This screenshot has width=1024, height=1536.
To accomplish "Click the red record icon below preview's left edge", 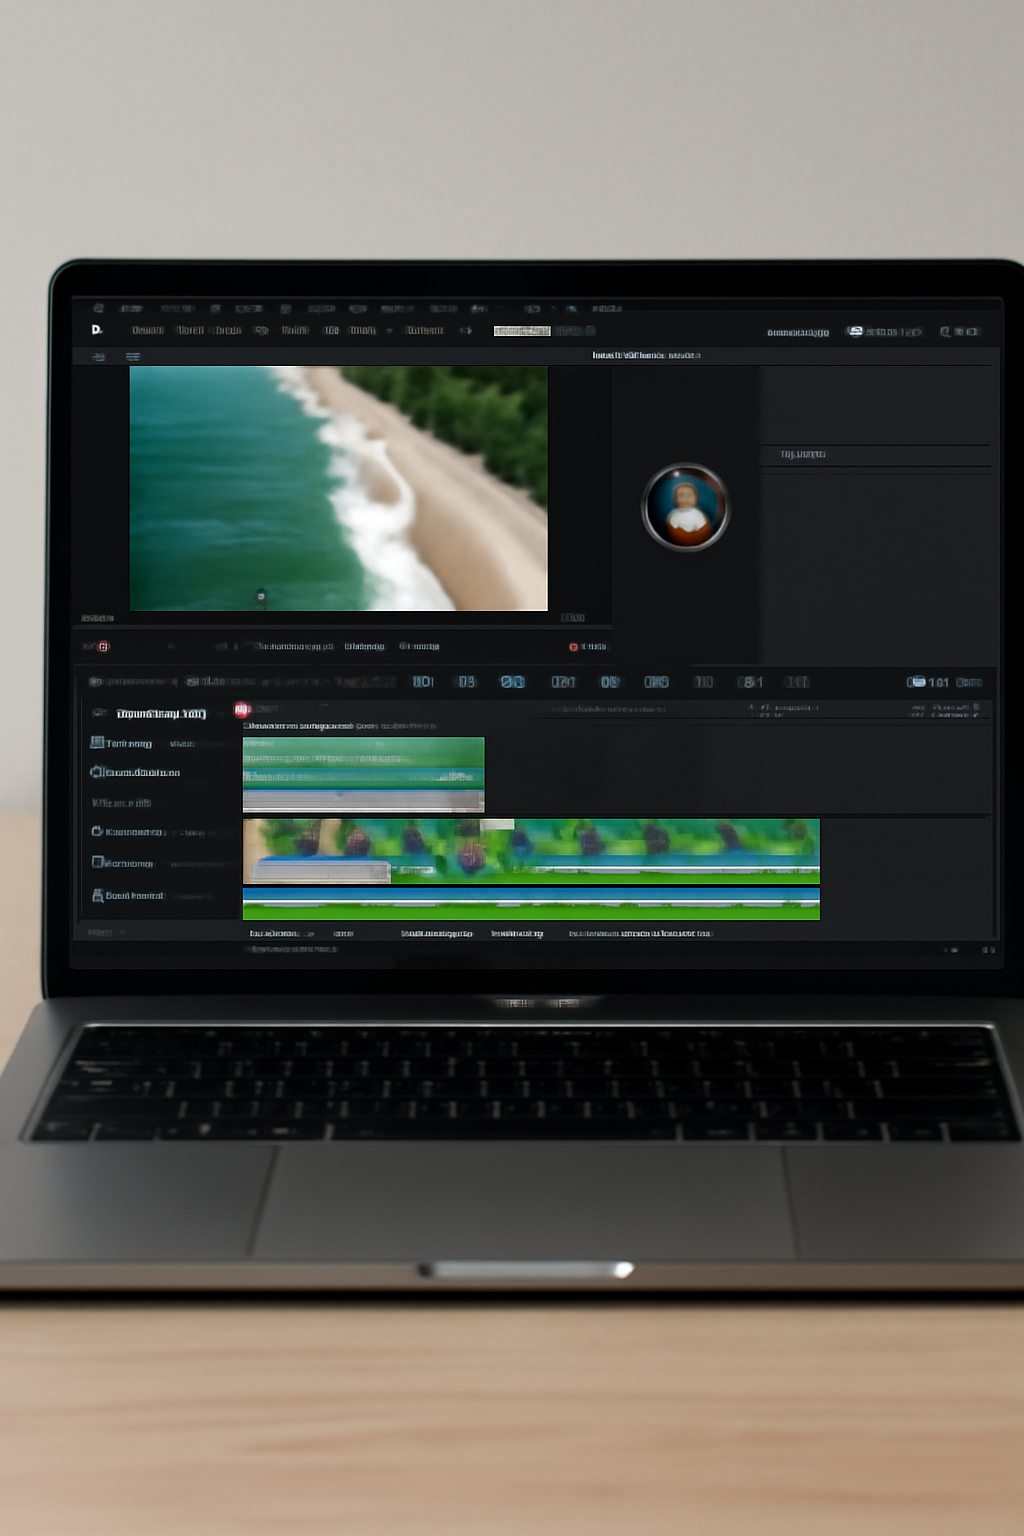I will click(103, 647).
